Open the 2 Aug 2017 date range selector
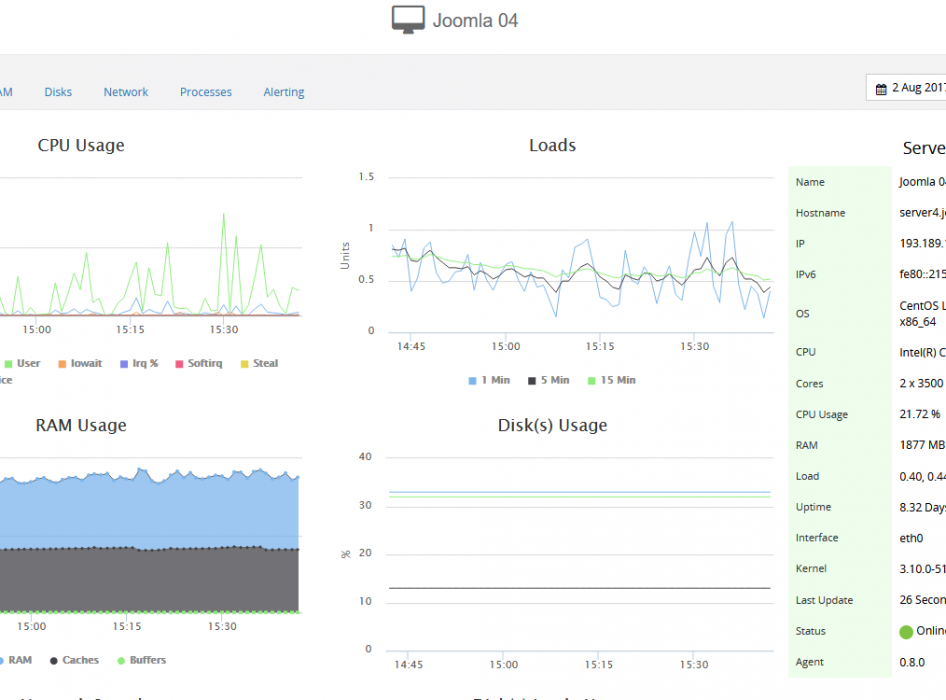The height and width of the screenshot is (700, 946). point(906,88)
